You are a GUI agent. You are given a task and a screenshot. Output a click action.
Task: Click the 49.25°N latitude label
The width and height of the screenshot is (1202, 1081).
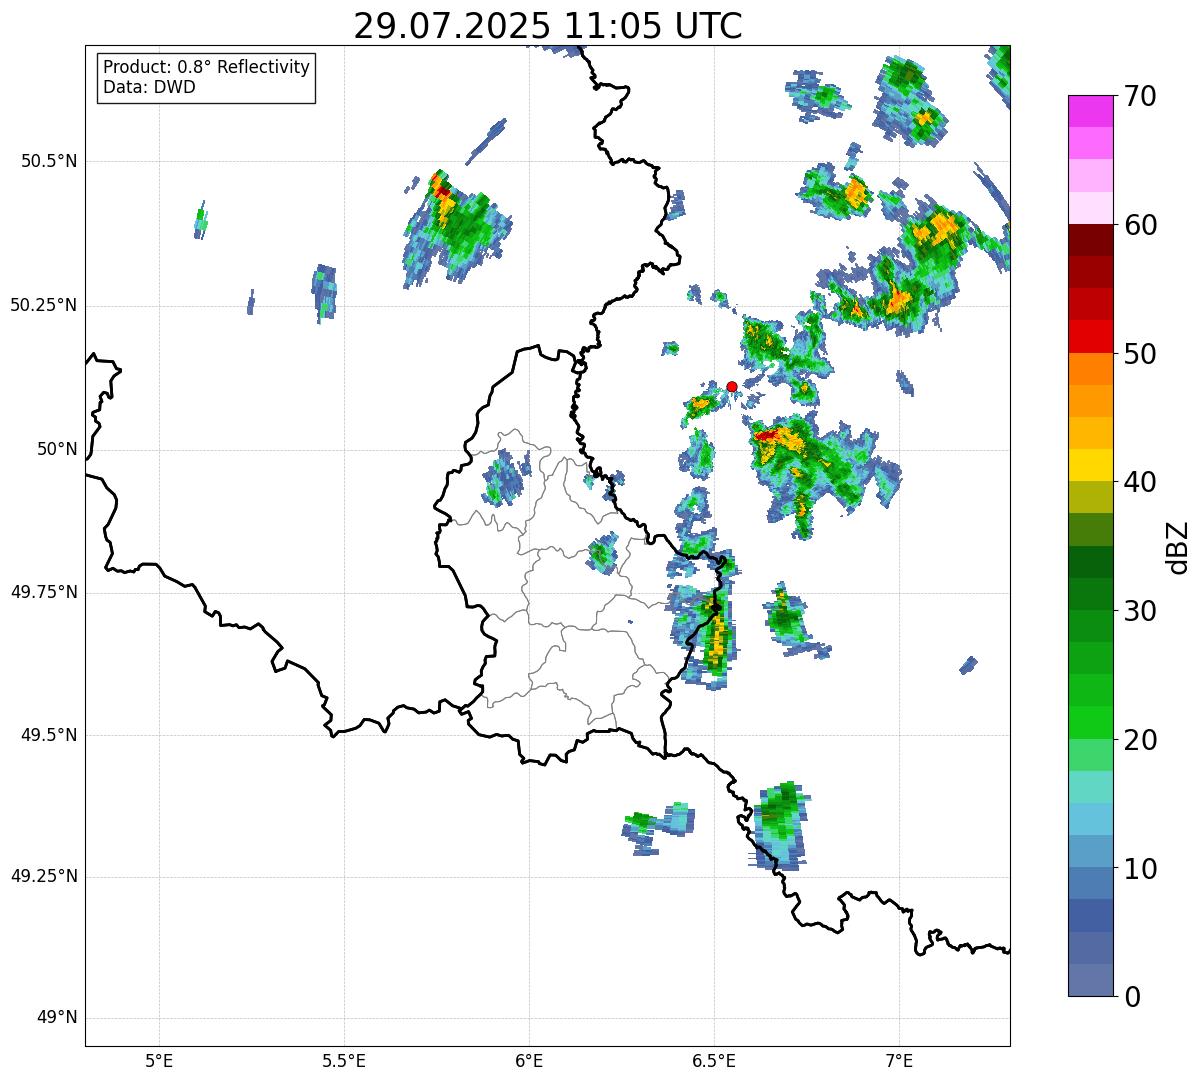43,877
